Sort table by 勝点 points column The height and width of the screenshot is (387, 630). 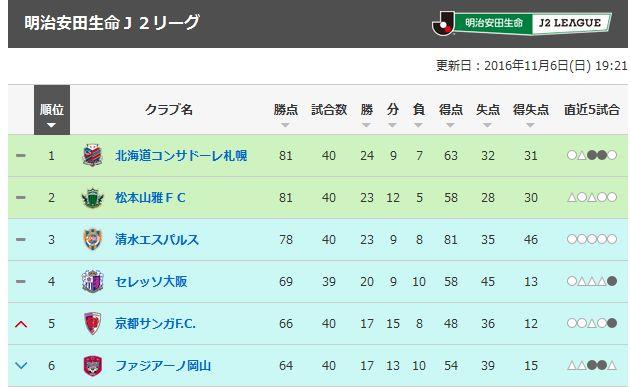[x=286, y=114]
